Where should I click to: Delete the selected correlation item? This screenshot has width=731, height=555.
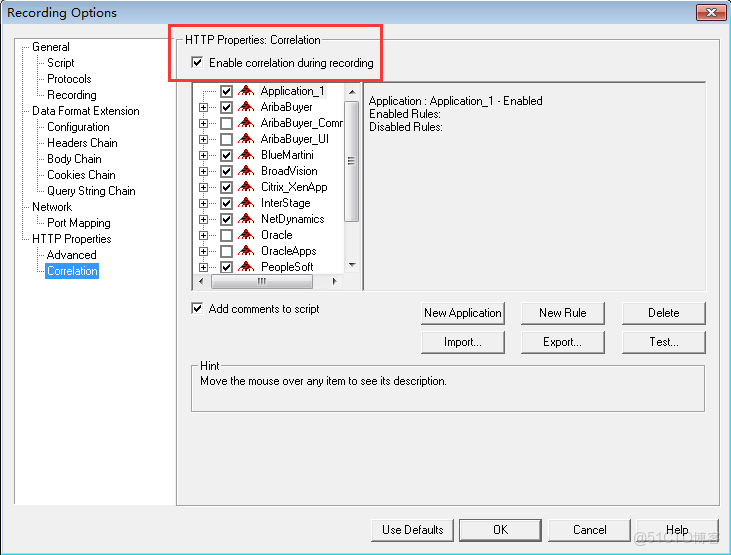click(x=663, y=313)
